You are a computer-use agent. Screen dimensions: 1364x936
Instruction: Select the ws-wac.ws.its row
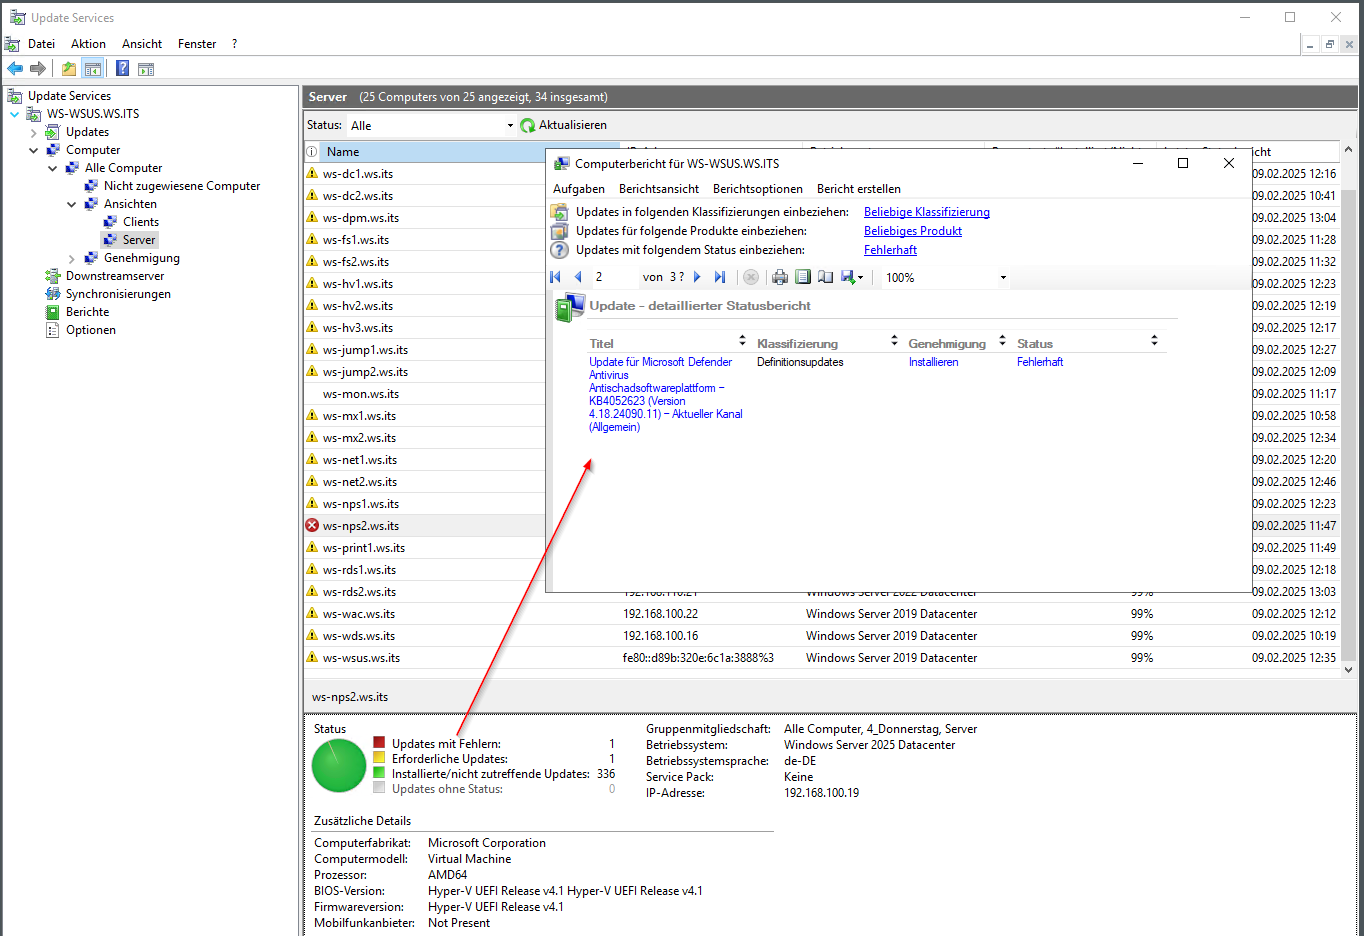pyautogui.click(x=822, y=614)
